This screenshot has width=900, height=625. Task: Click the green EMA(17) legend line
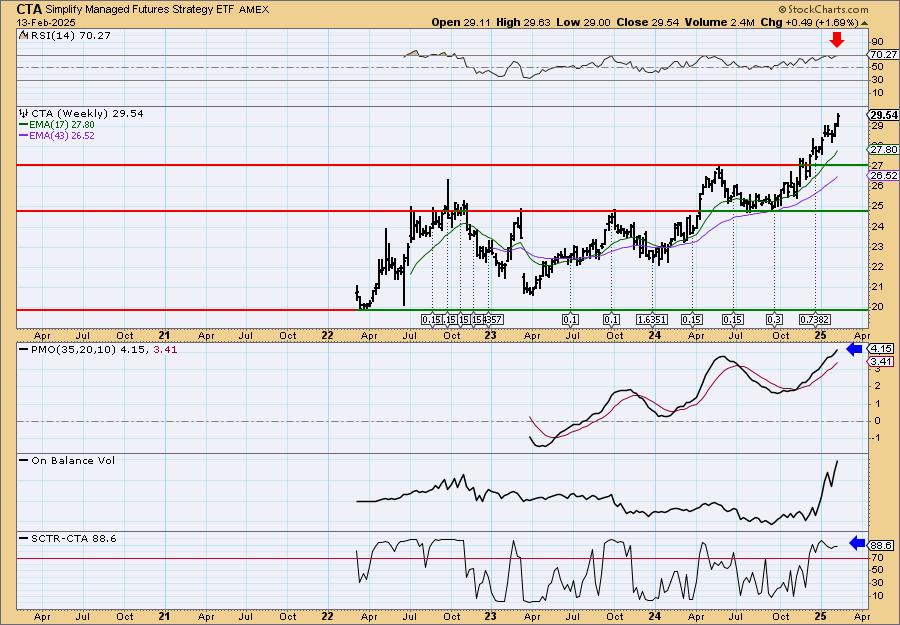pos(23,125)
